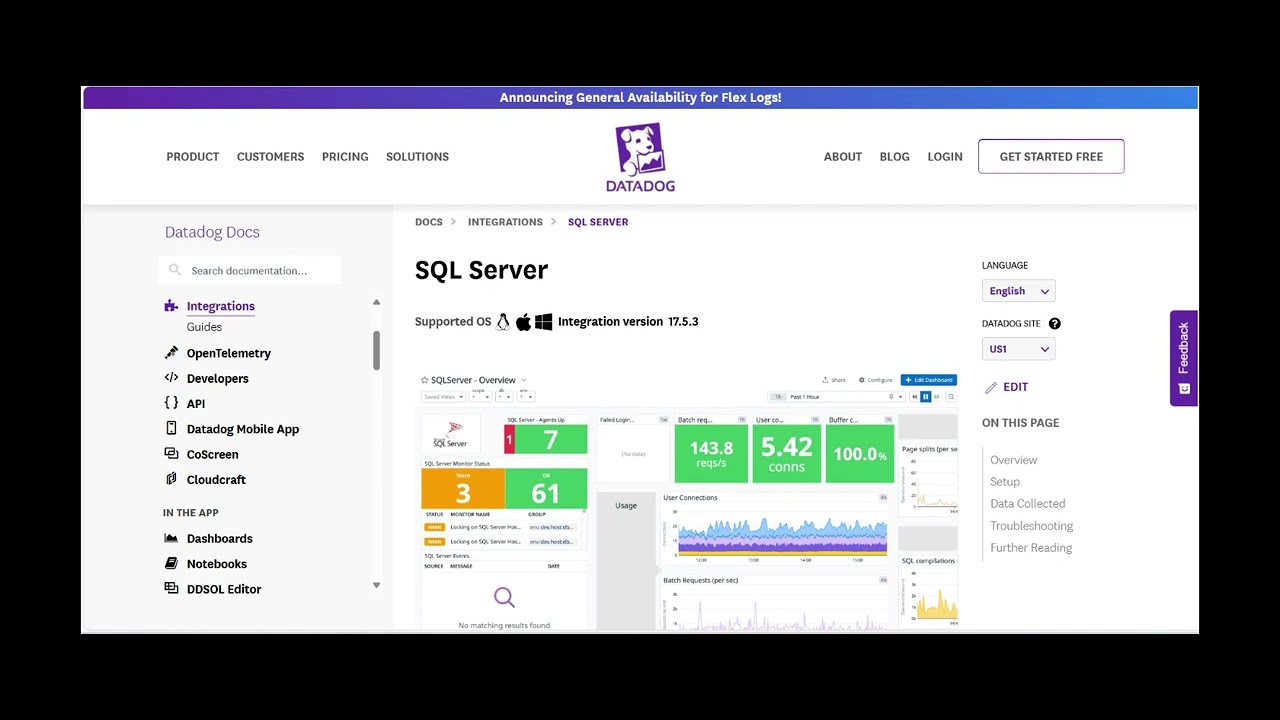Open the Datadog Site dropdown US1
Viewport: 1280px width, 720px height.
[1018, 349]
